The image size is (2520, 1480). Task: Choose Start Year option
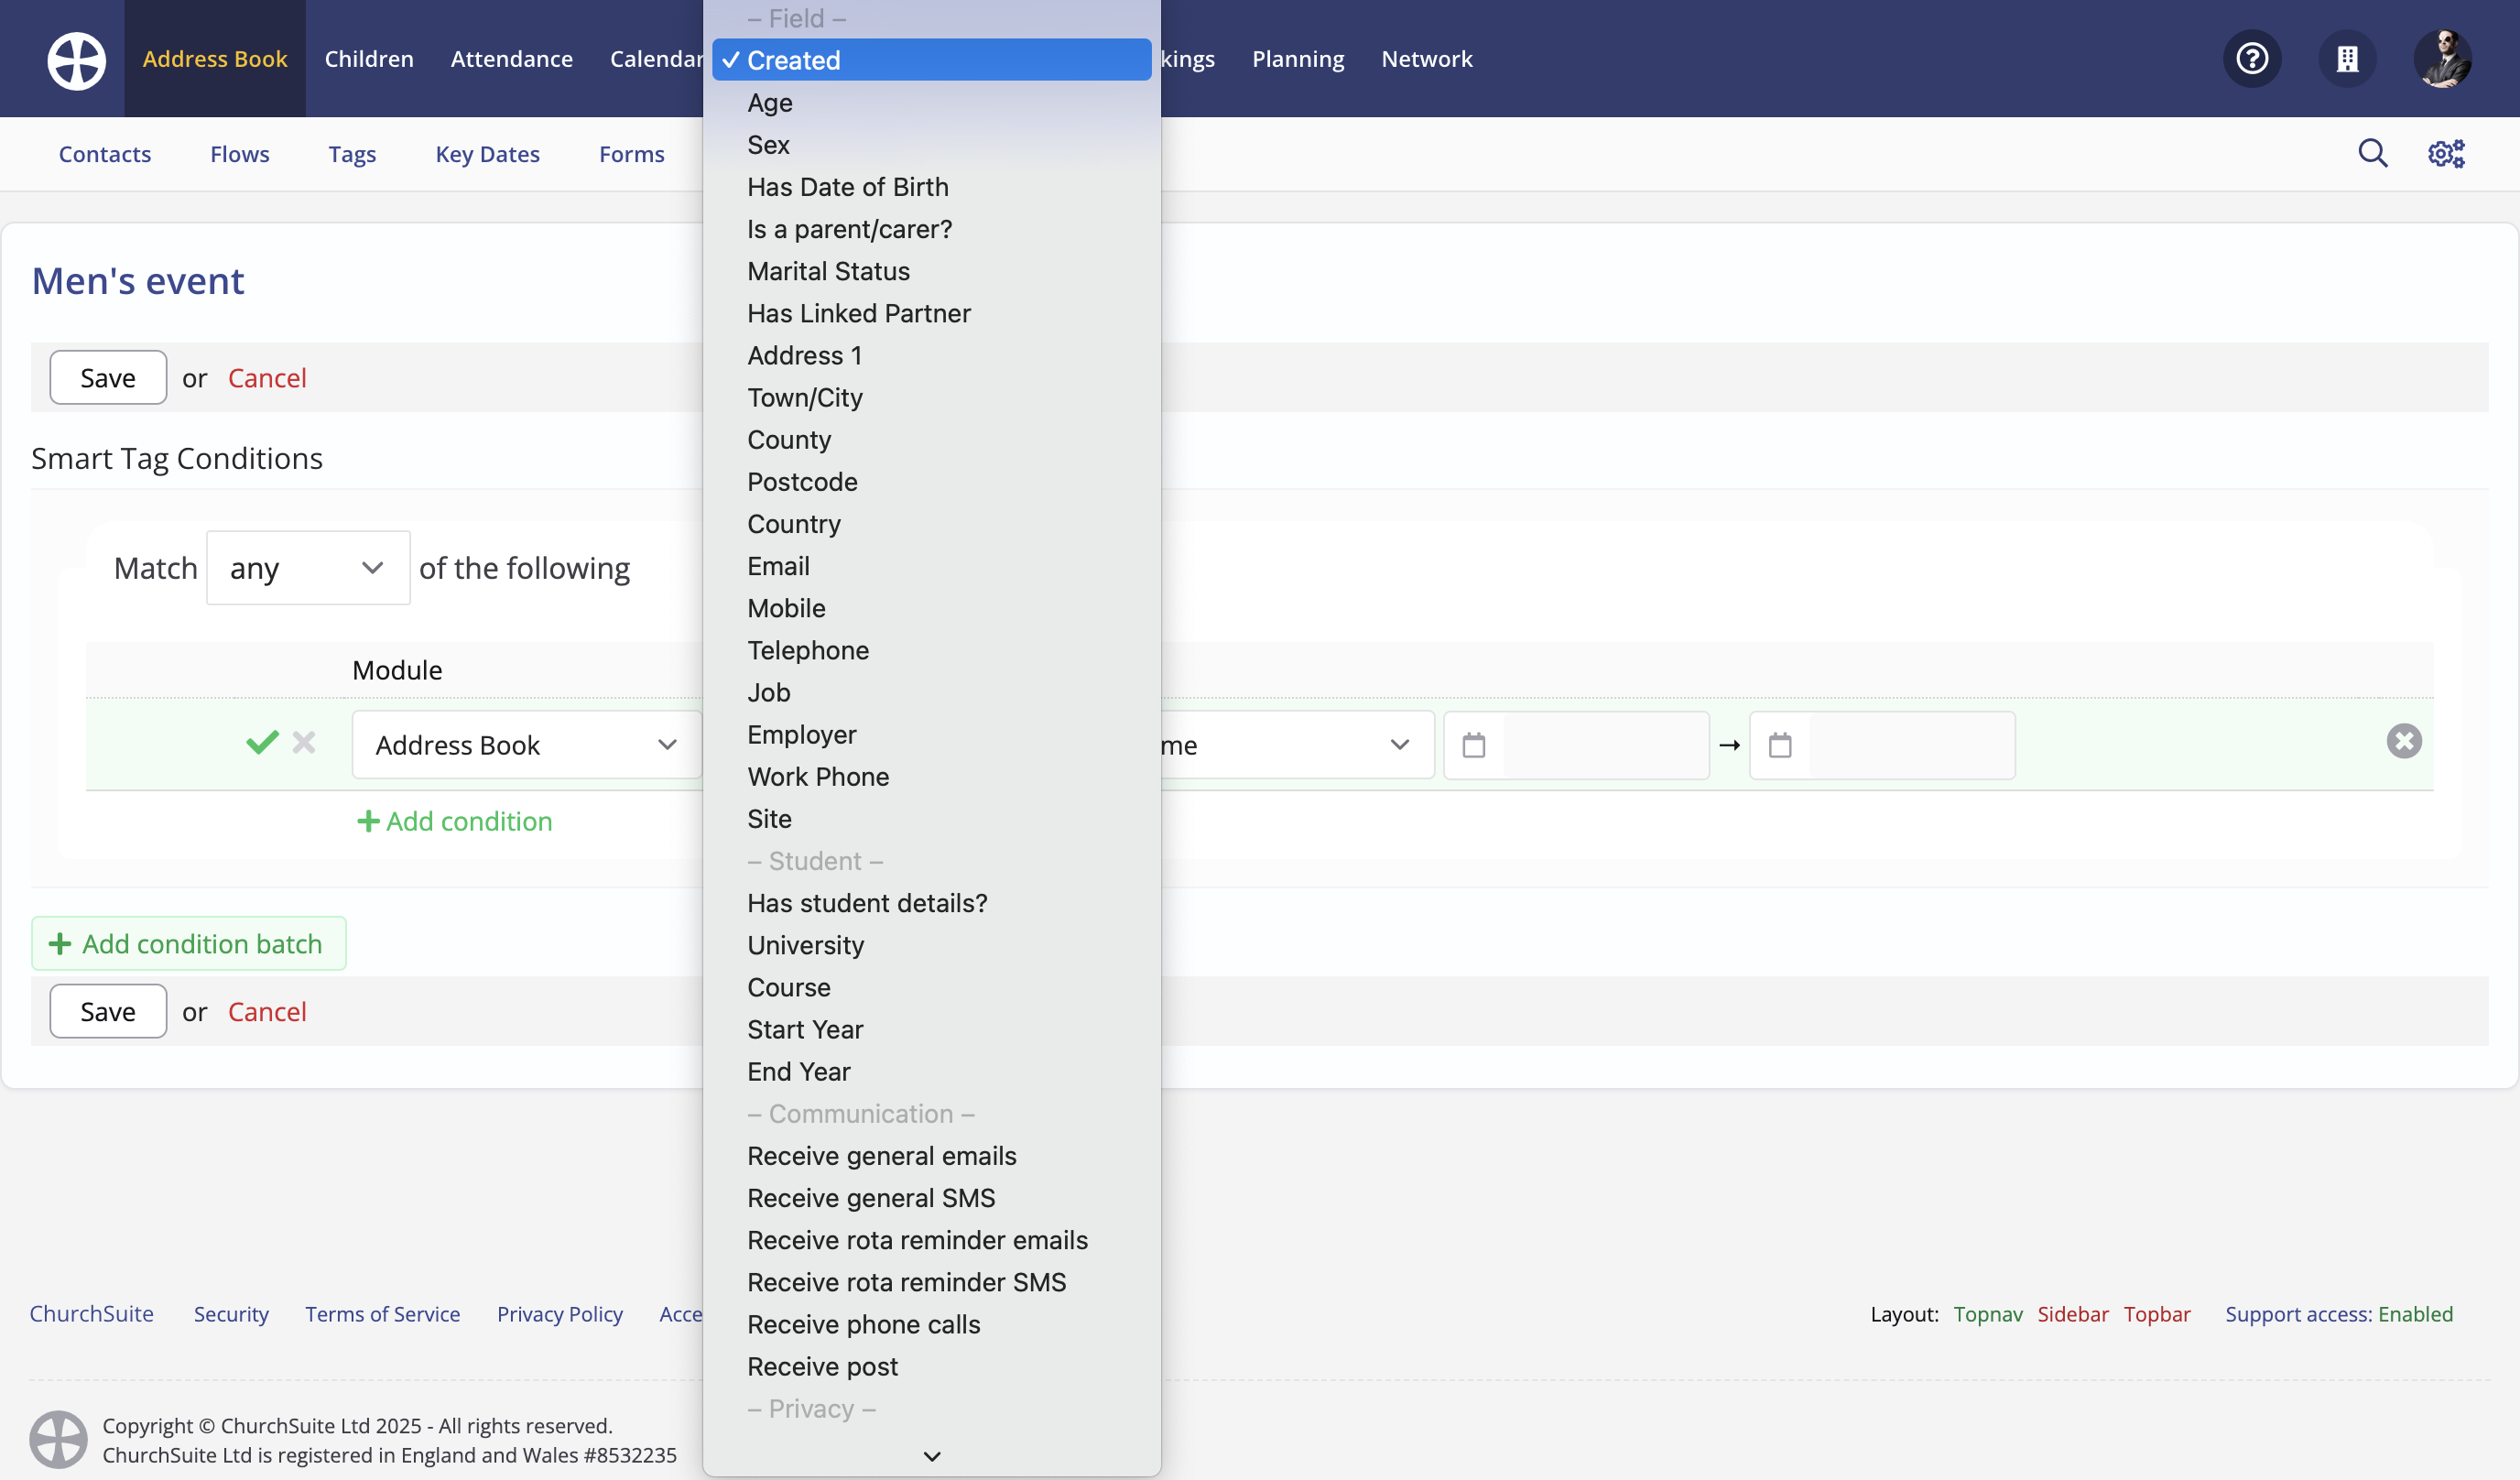[x=932, y=1030]
